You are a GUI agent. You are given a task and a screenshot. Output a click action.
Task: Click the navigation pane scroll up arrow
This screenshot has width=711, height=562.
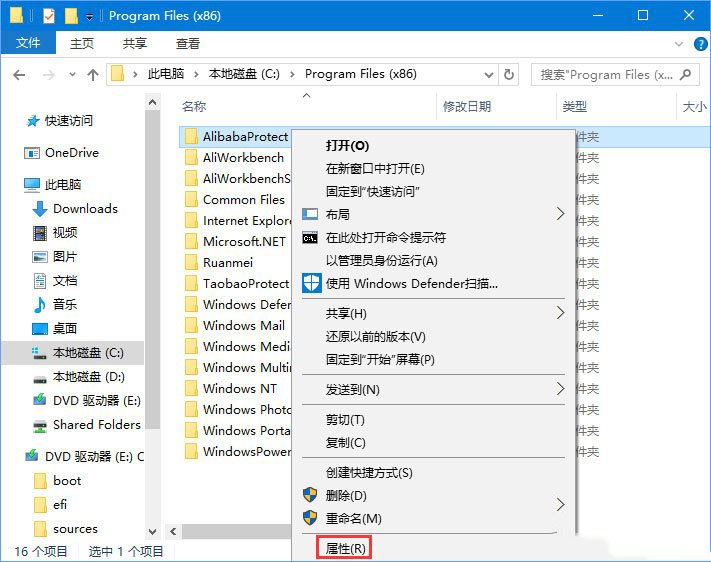pos(153,103)
